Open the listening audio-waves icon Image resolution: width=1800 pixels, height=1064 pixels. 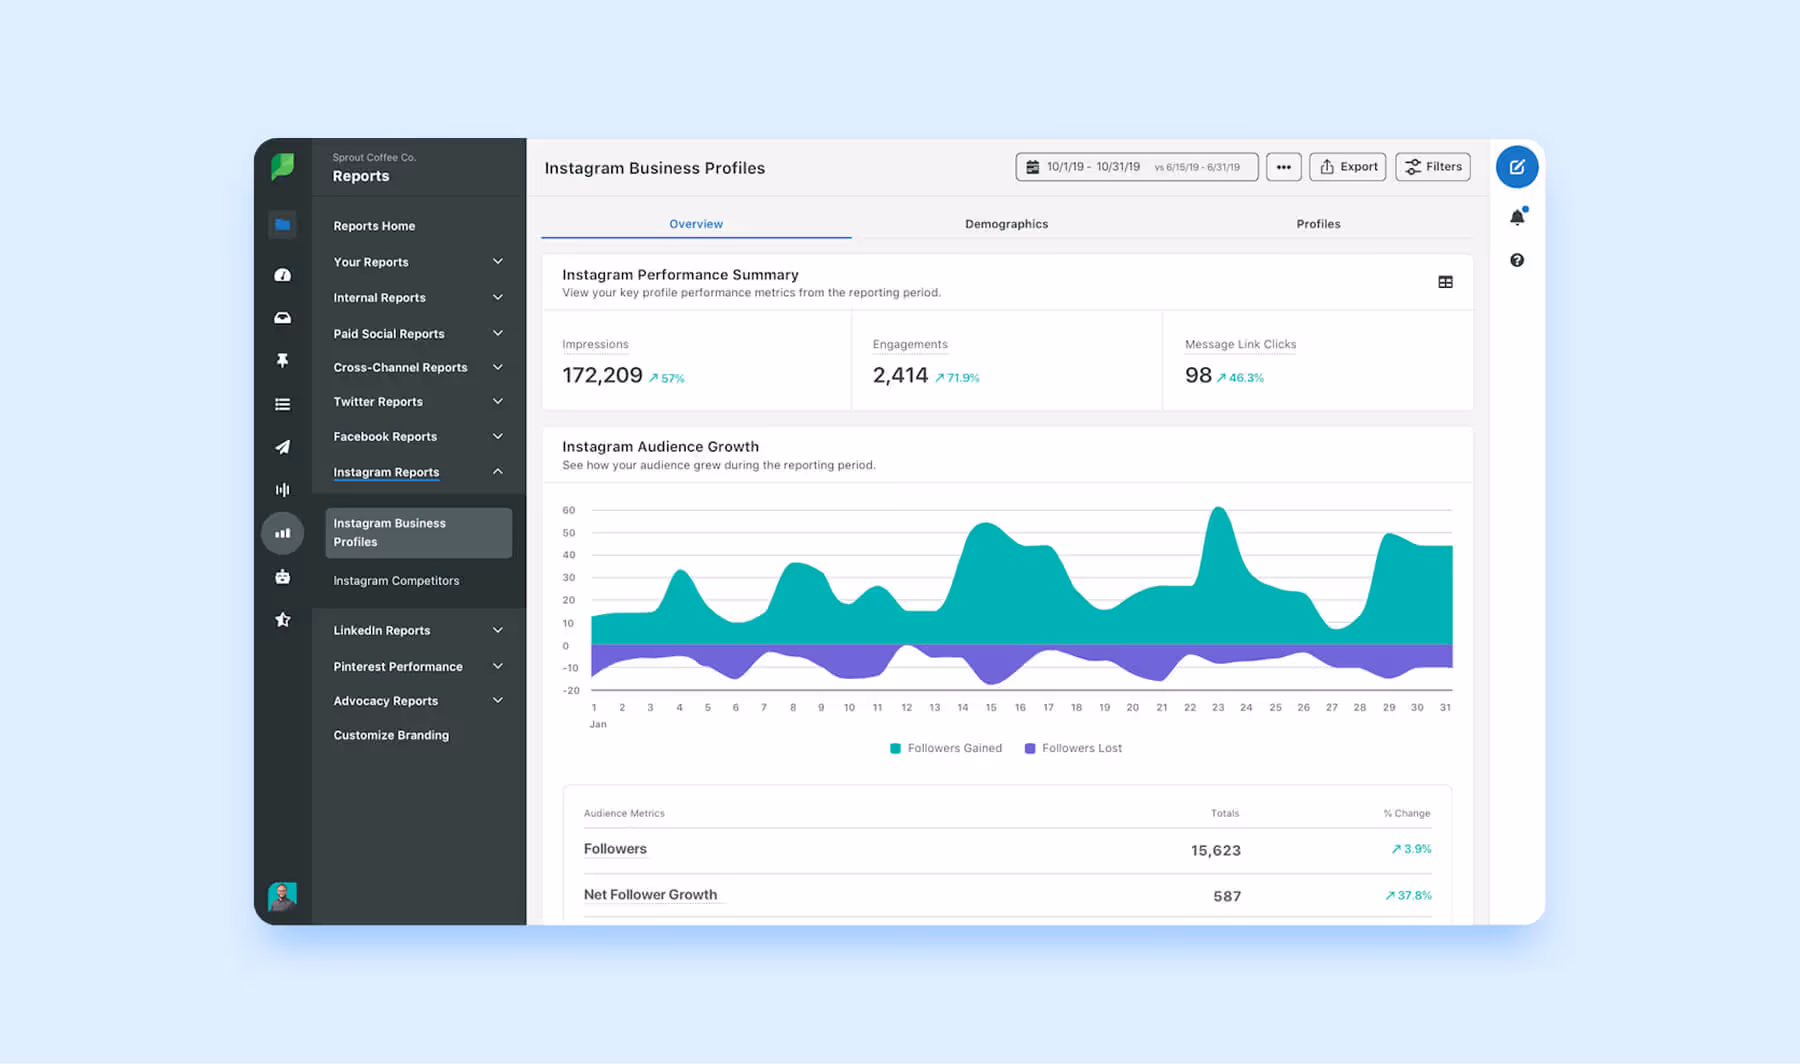pos(283,489)
